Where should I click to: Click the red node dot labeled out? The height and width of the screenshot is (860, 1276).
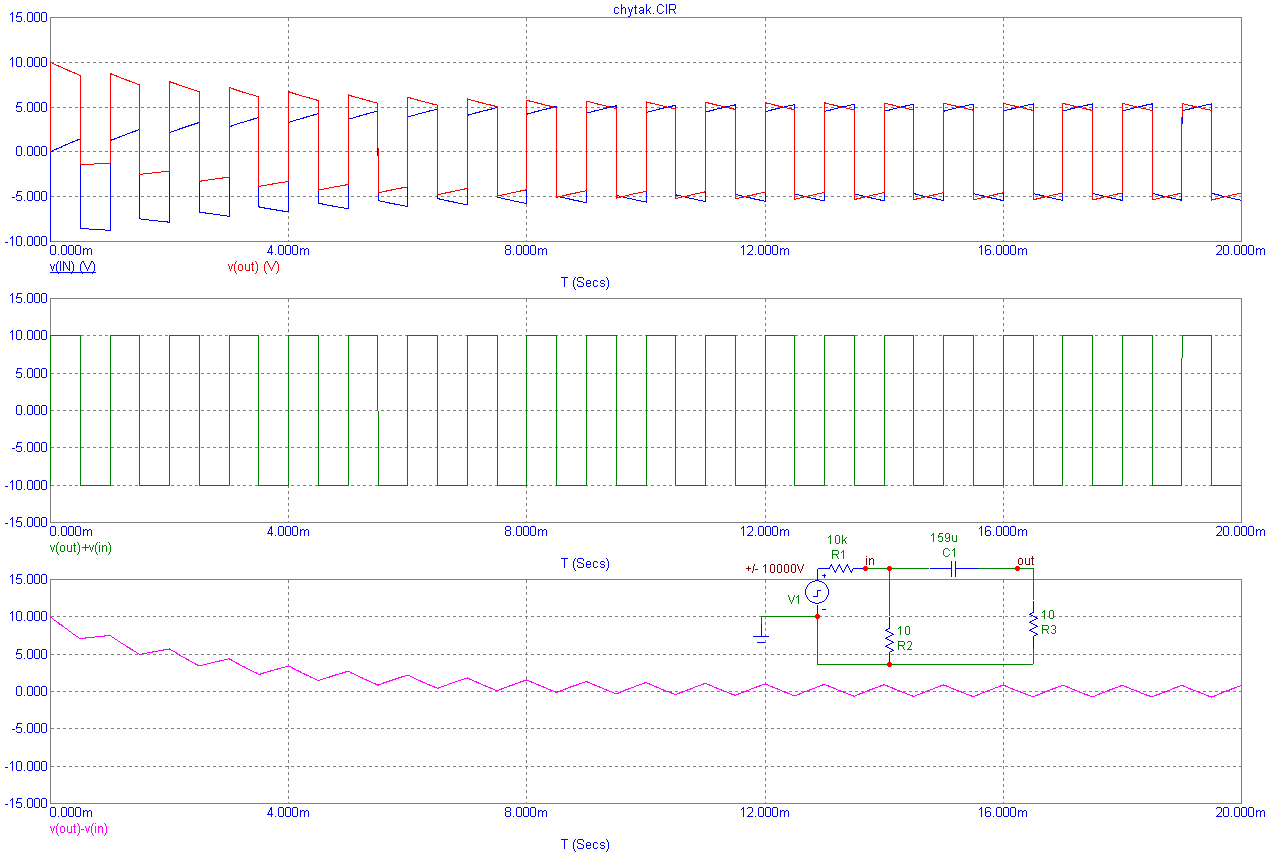(1018, 568)
